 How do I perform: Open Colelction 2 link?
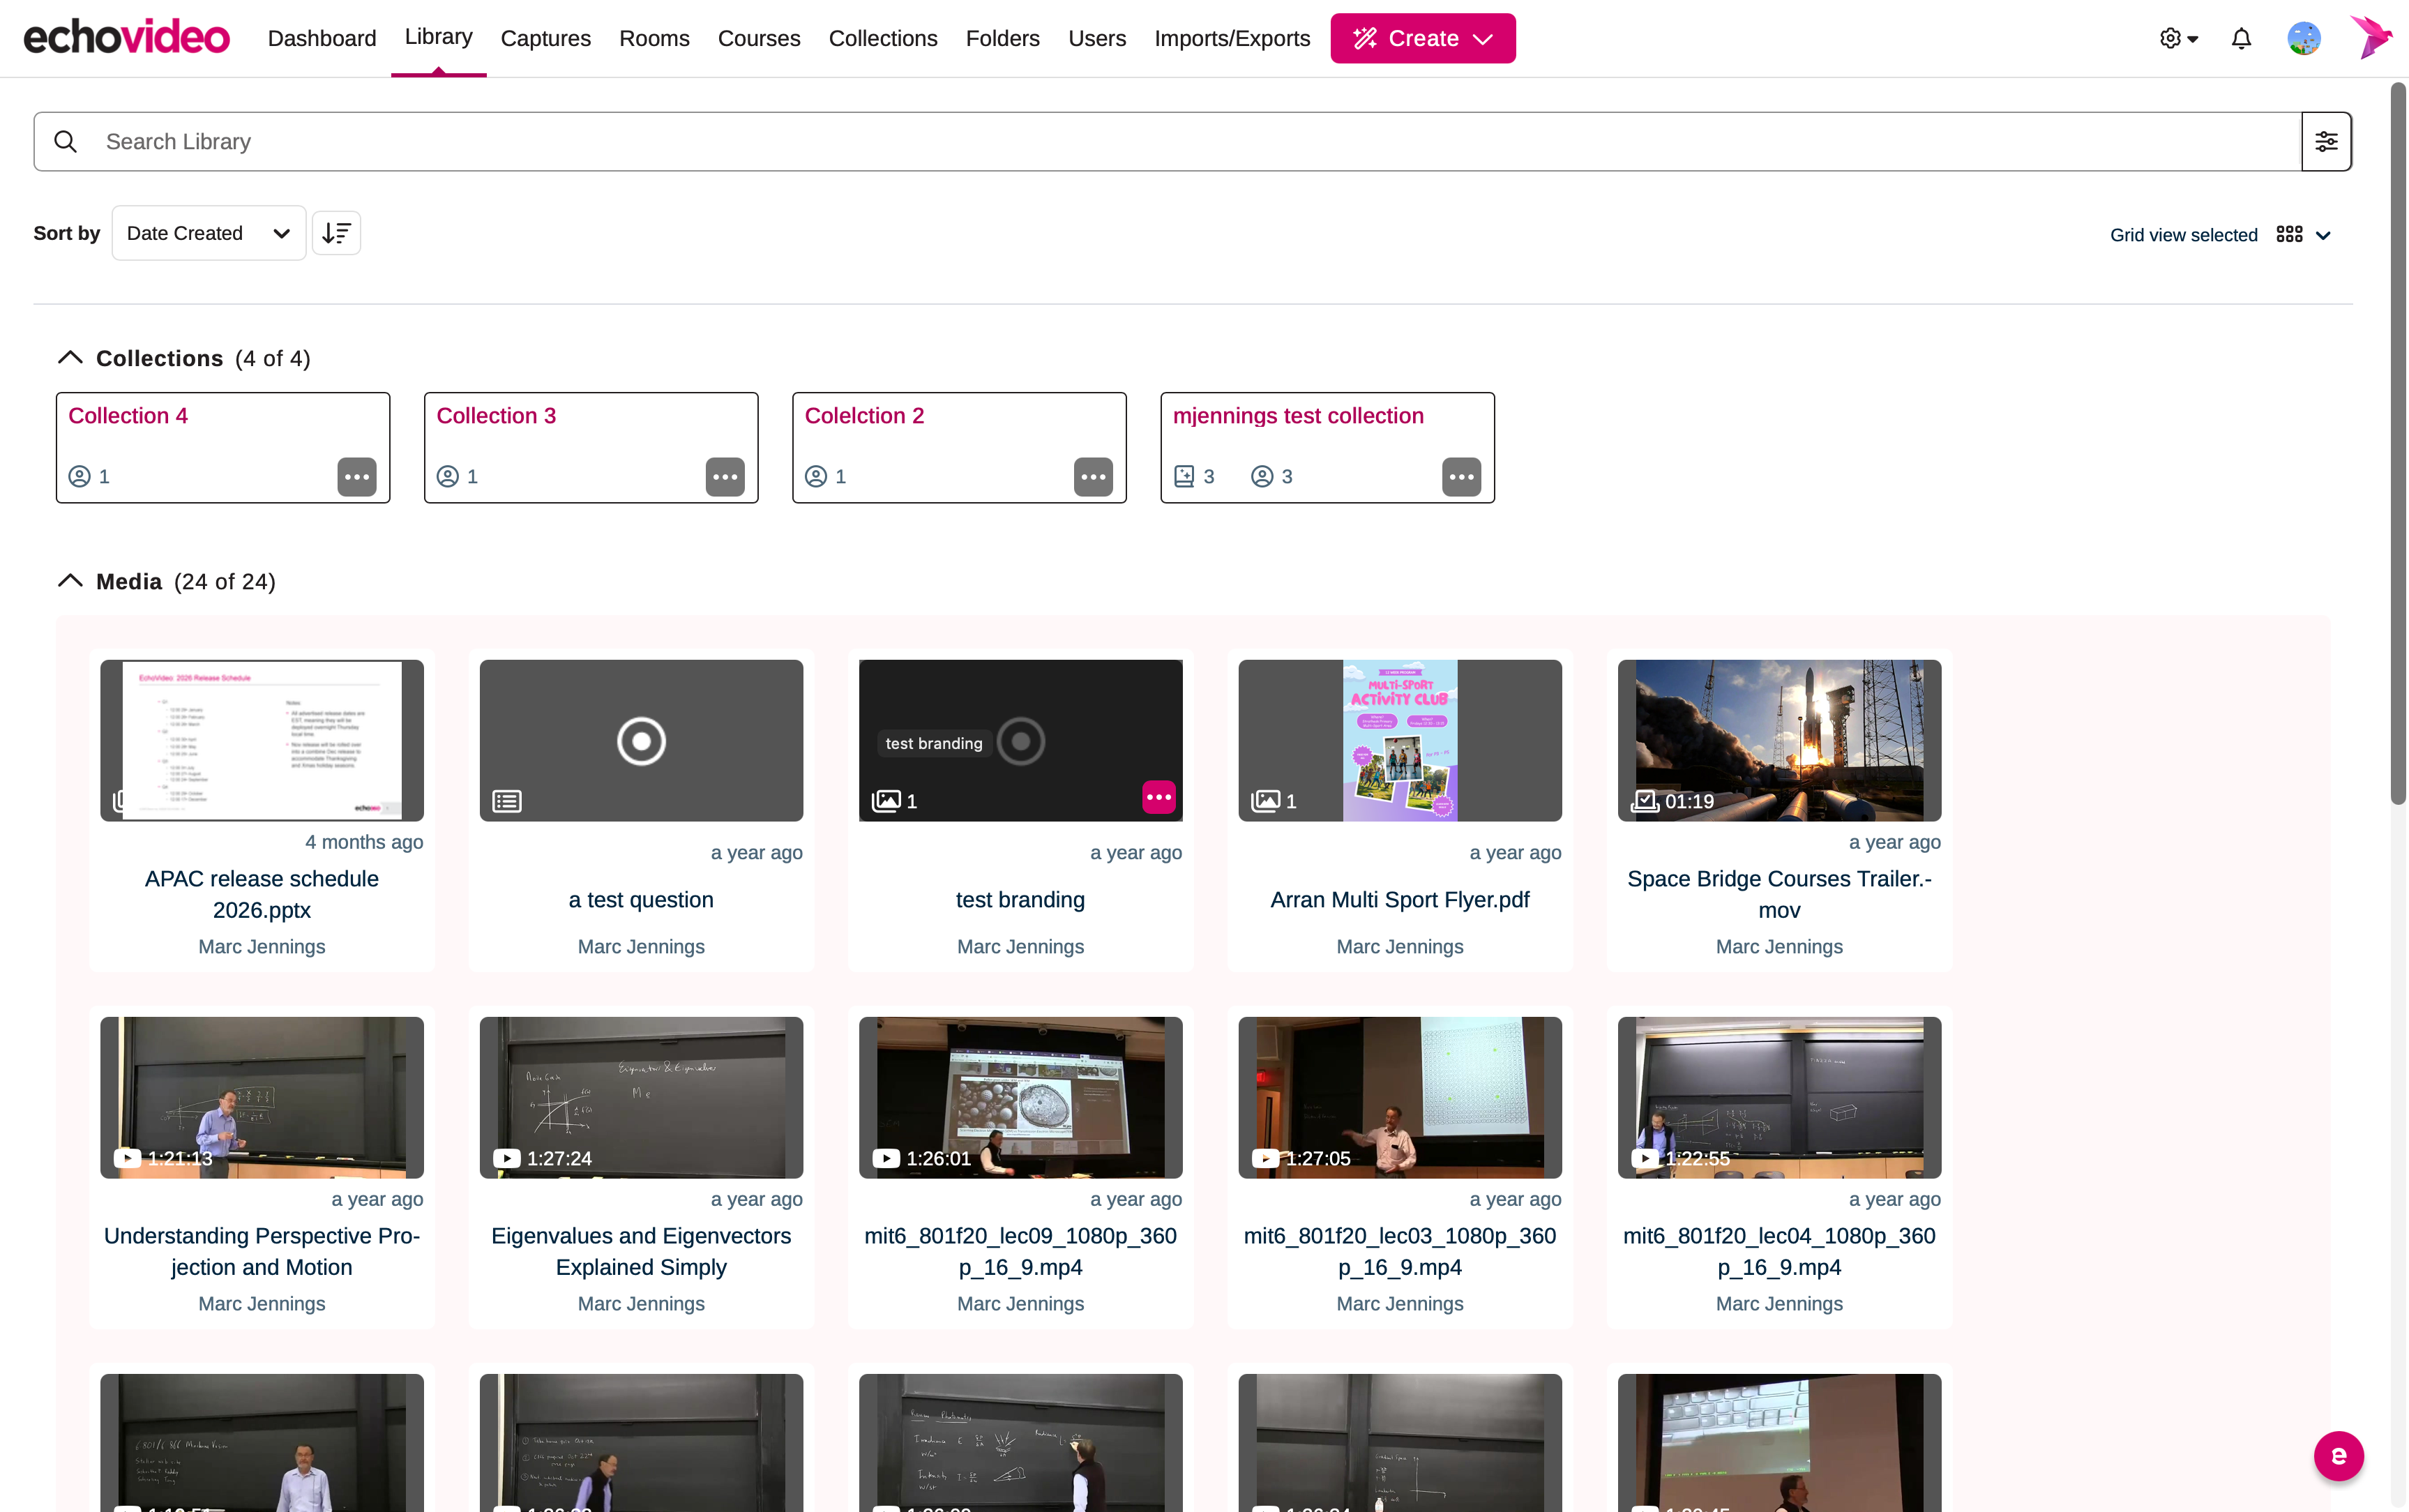pos(864,416)
